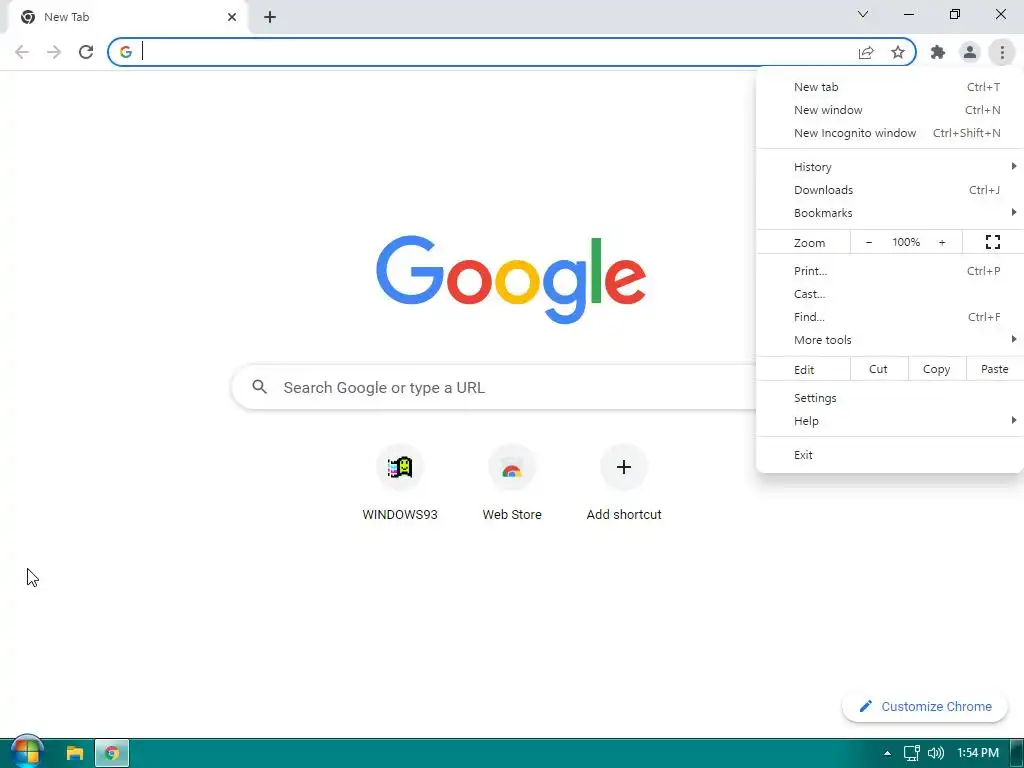The width and height of the screenshot is (1024, 768).
Task: Bookmark this tab with the star icon
Action: pos(898,52)
